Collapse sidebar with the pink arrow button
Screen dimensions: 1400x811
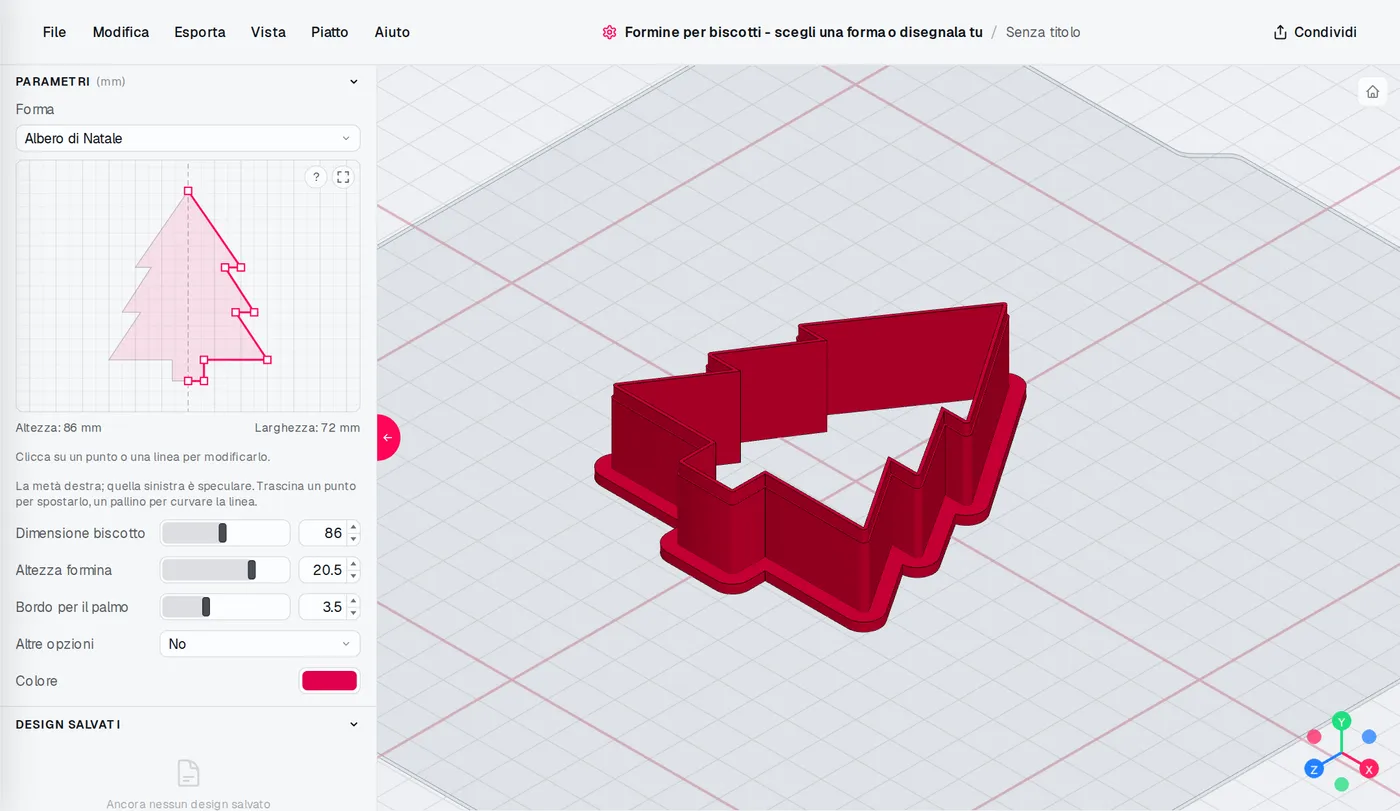pyautogui.click(x=388, y=437)
